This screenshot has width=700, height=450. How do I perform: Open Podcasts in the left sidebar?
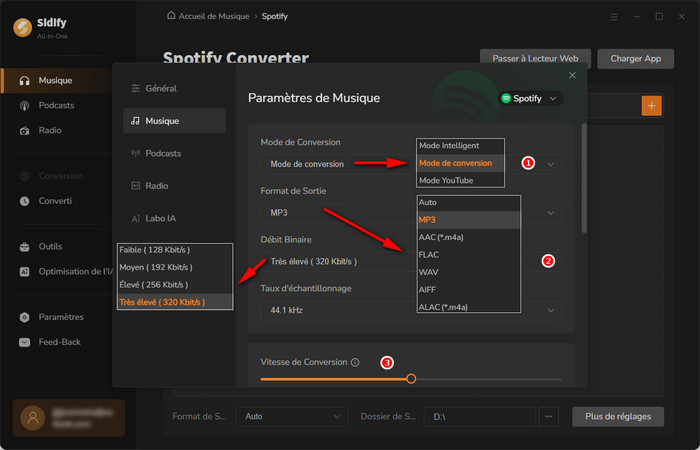click(x=55, y=105)
